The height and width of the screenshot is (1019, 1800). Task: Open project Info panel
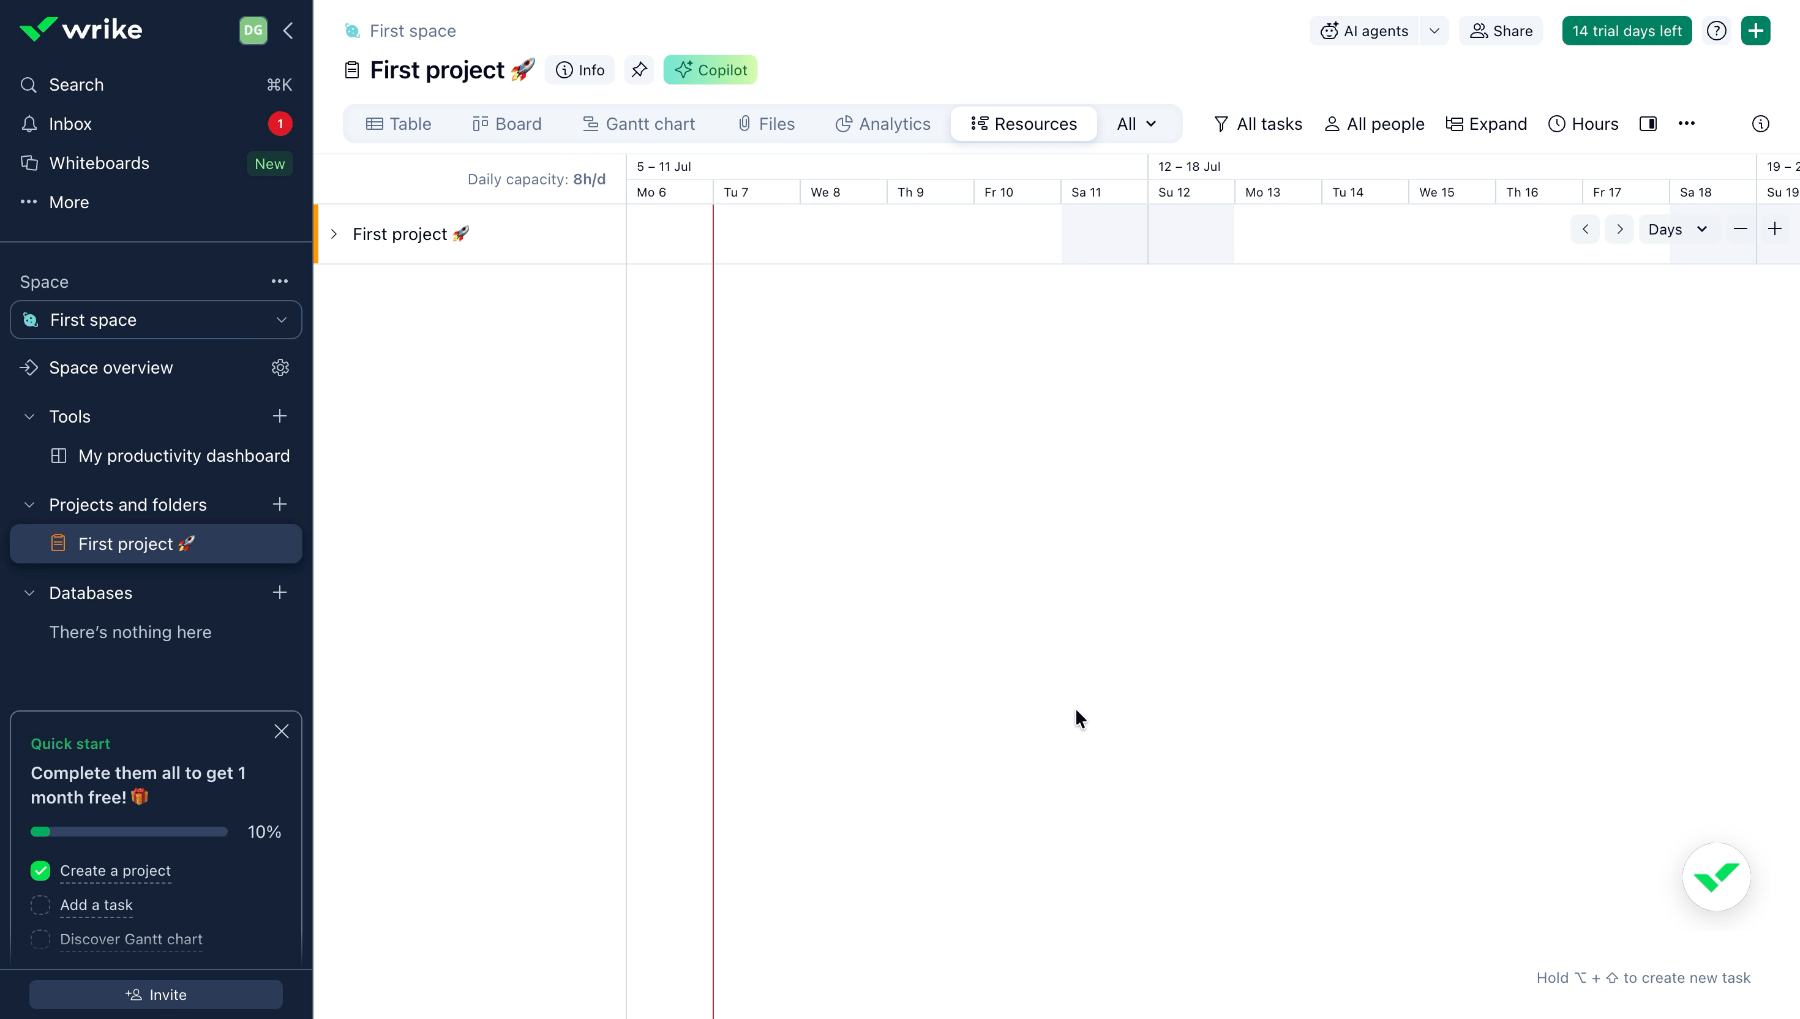click(x=580, y=70)
